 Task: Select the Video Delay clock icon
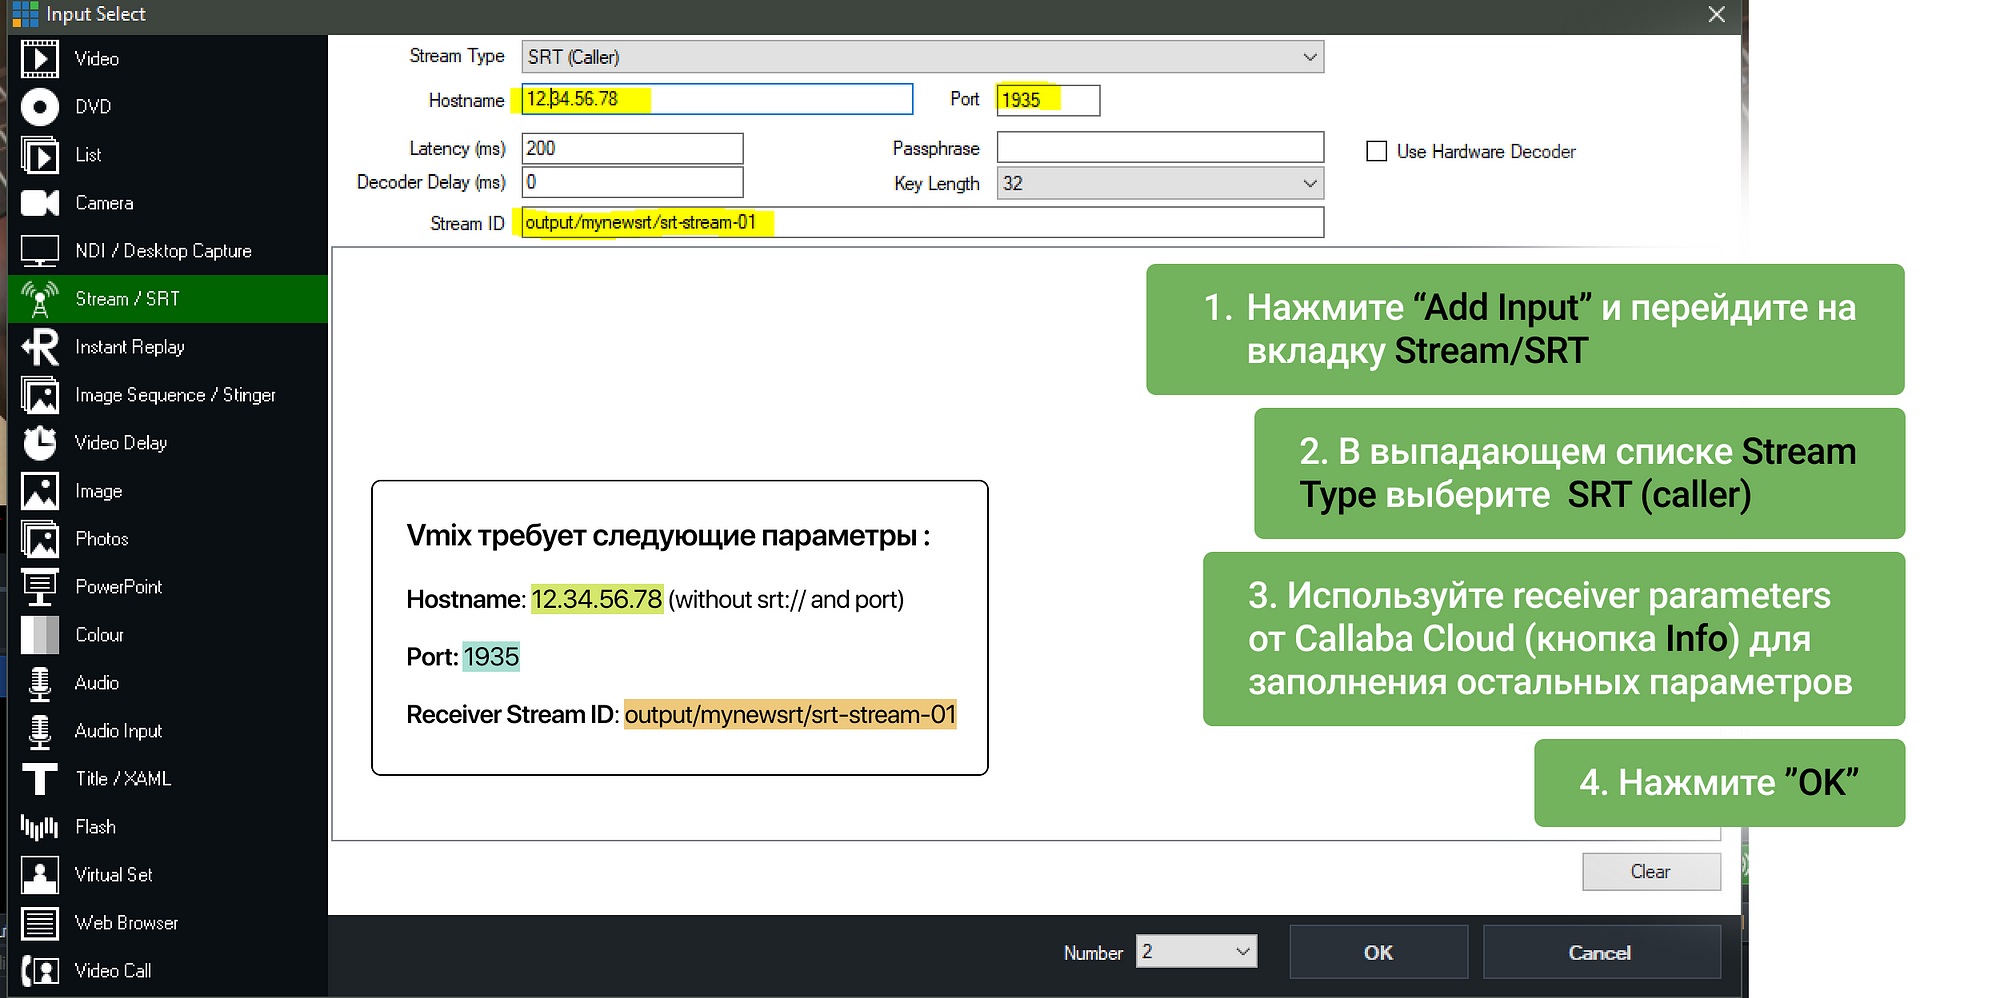40,443
